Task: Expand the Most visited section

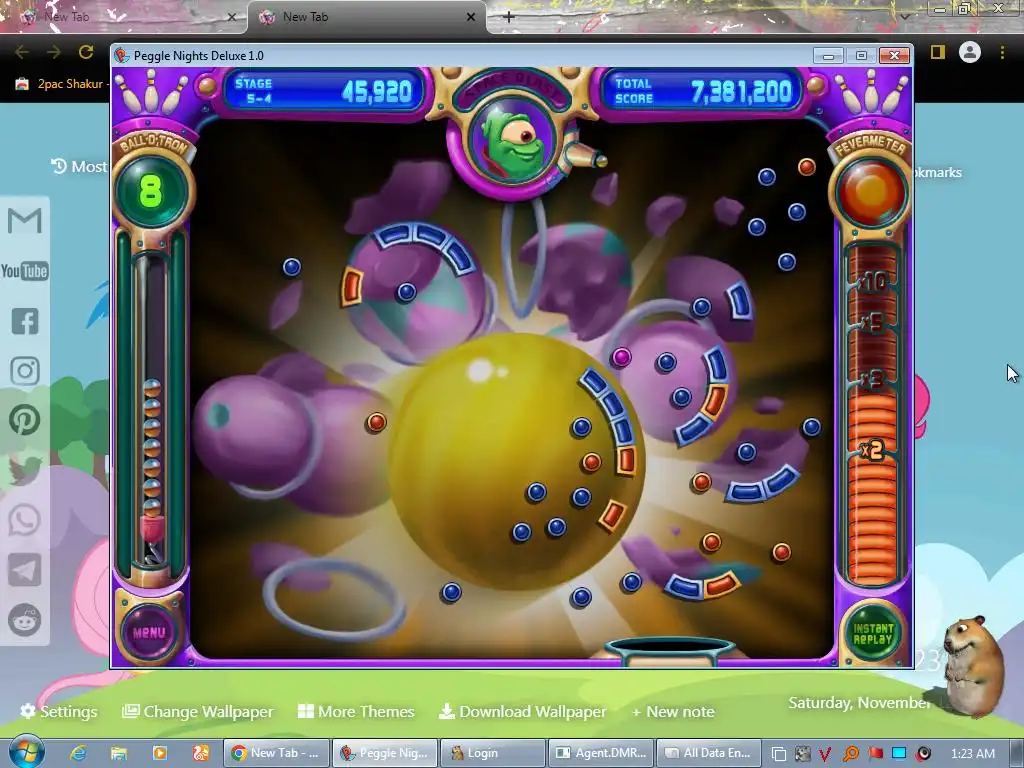Action: 79,167
